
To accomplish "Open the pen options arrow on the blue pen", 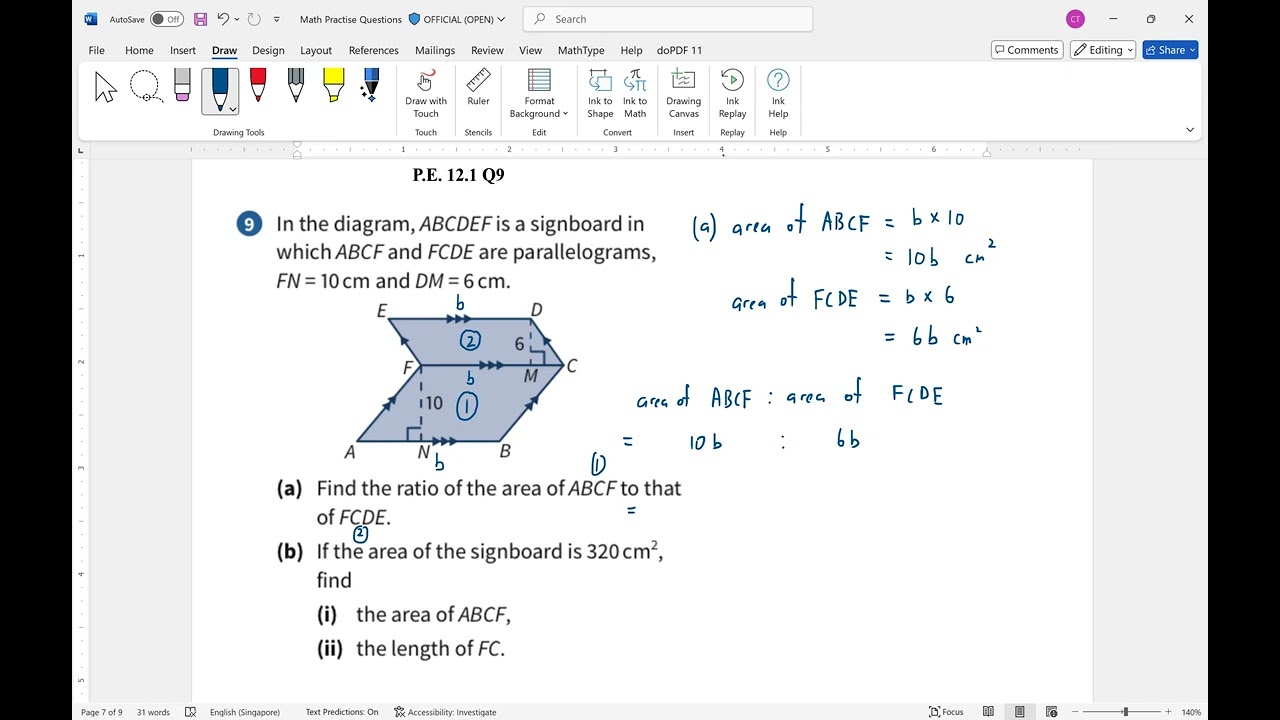I will [232, 108].
